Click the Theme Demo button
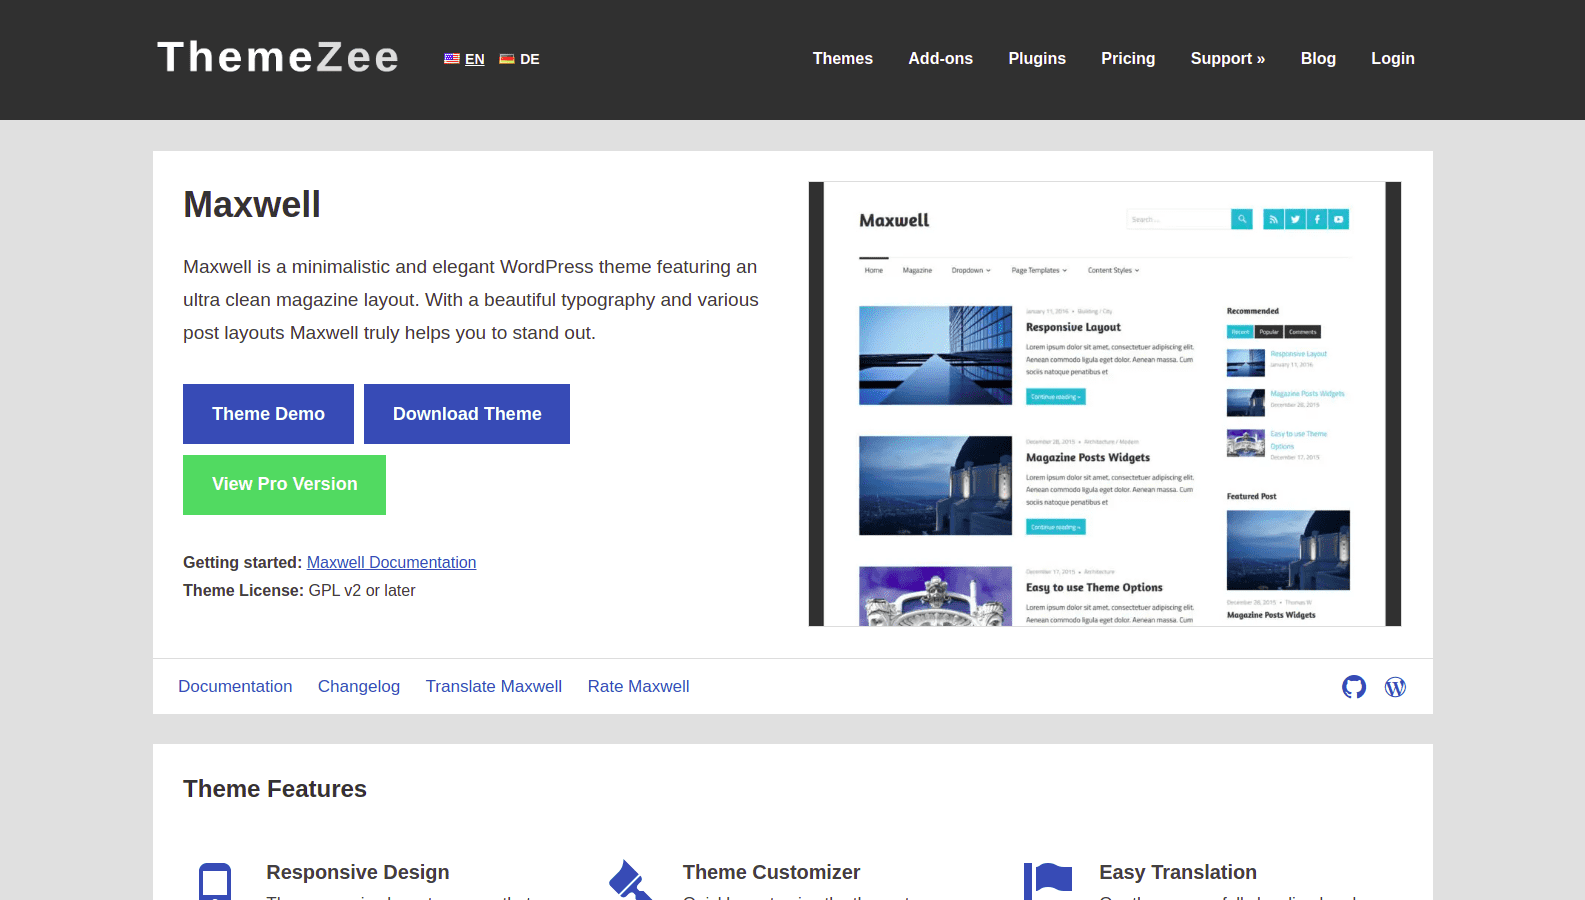This screenshot has width=1585, height=900. point(268,414)
